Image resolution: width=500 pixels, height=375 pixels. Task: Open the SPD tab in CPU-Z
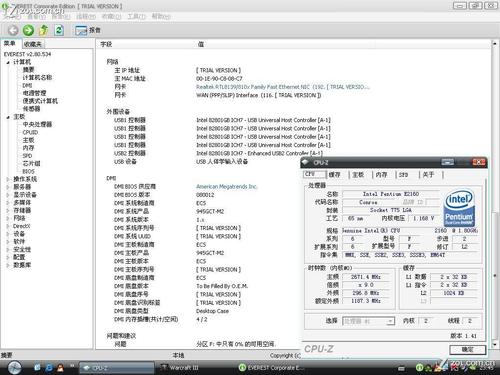[x=404, y=174]
